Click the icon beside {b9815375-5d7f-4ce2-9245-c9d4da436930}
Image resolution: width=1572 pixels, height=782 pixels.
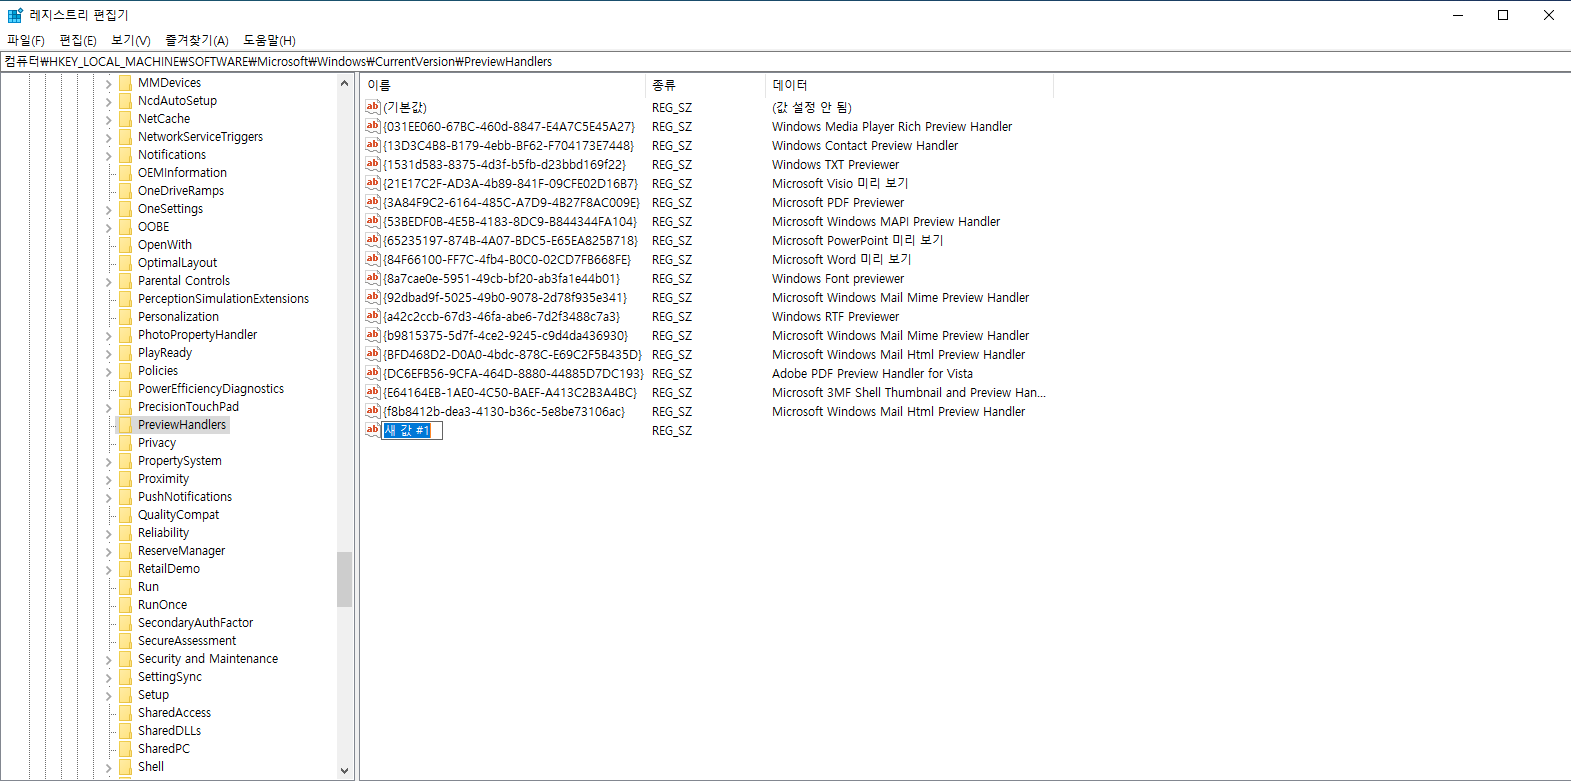pyautogui.click(x=373, y=335)
